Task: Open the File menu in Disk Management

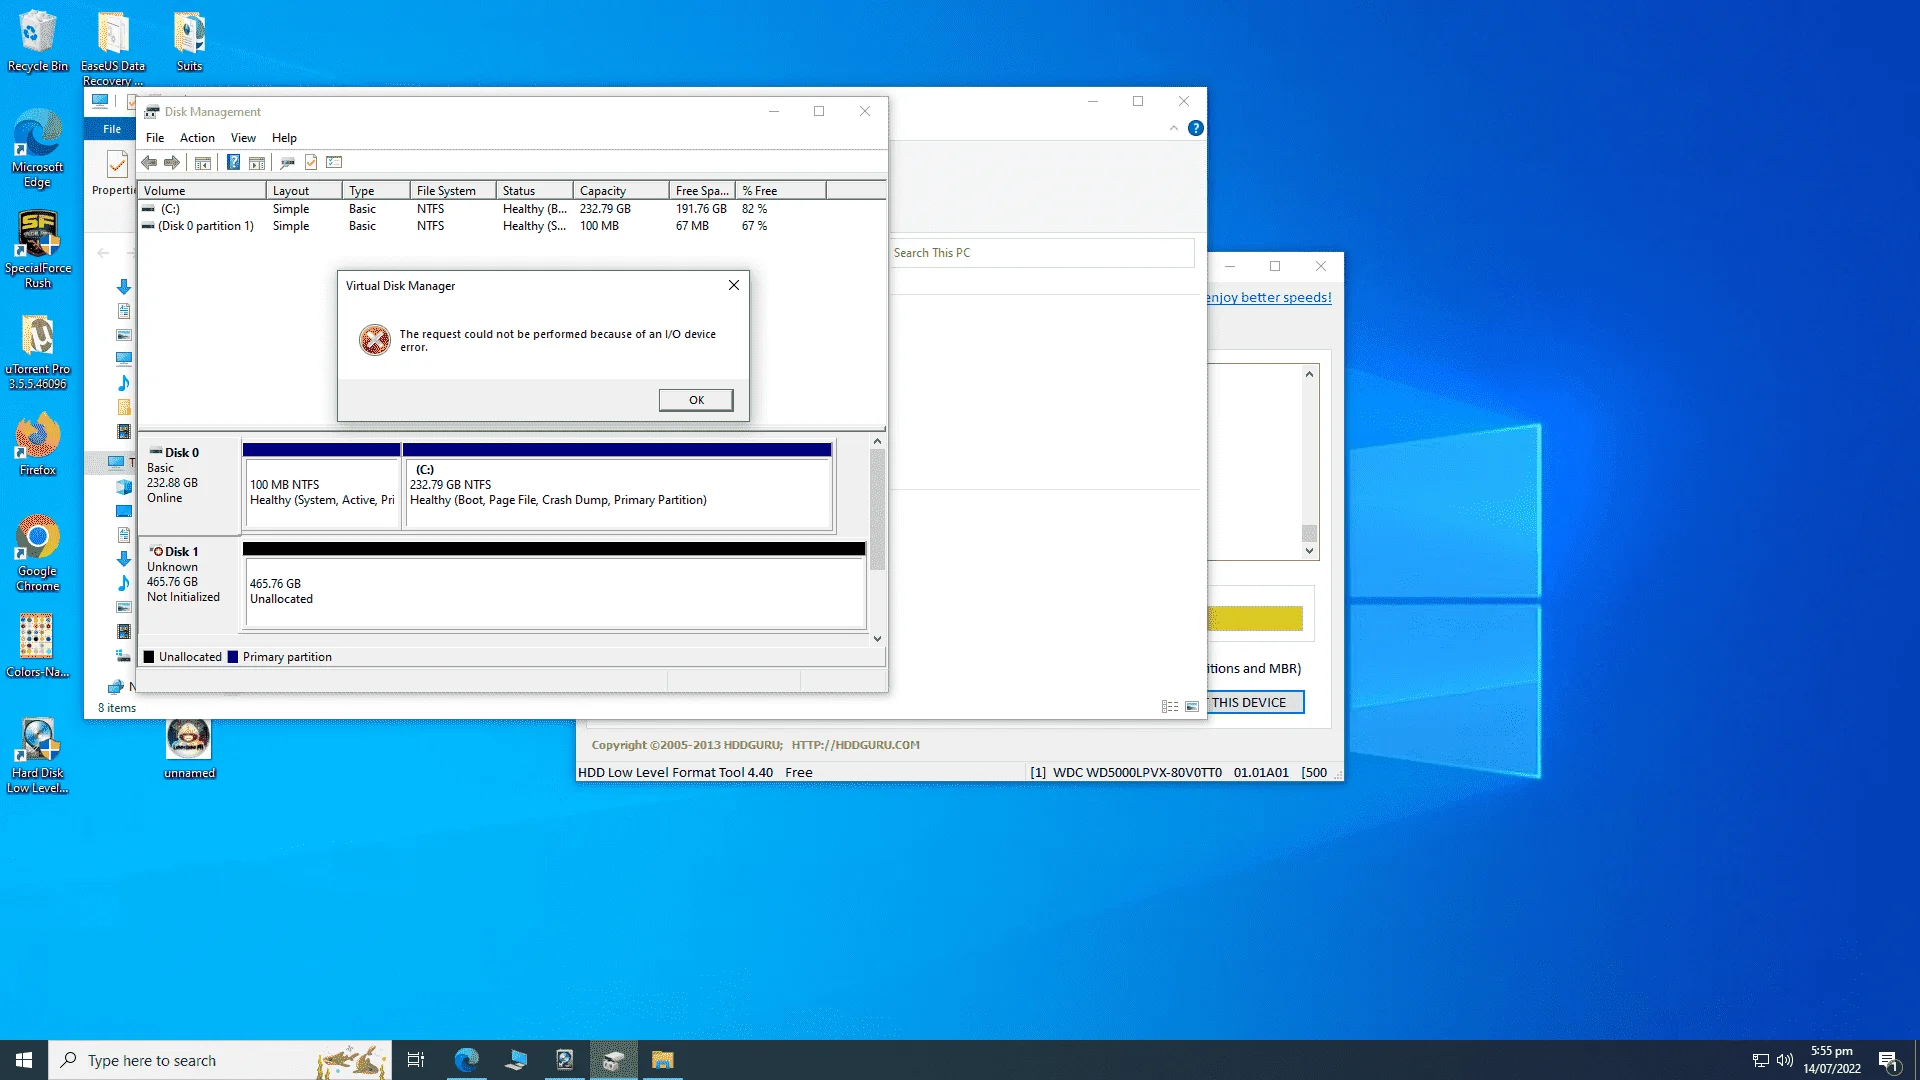Action: click(x=155, y=137)
